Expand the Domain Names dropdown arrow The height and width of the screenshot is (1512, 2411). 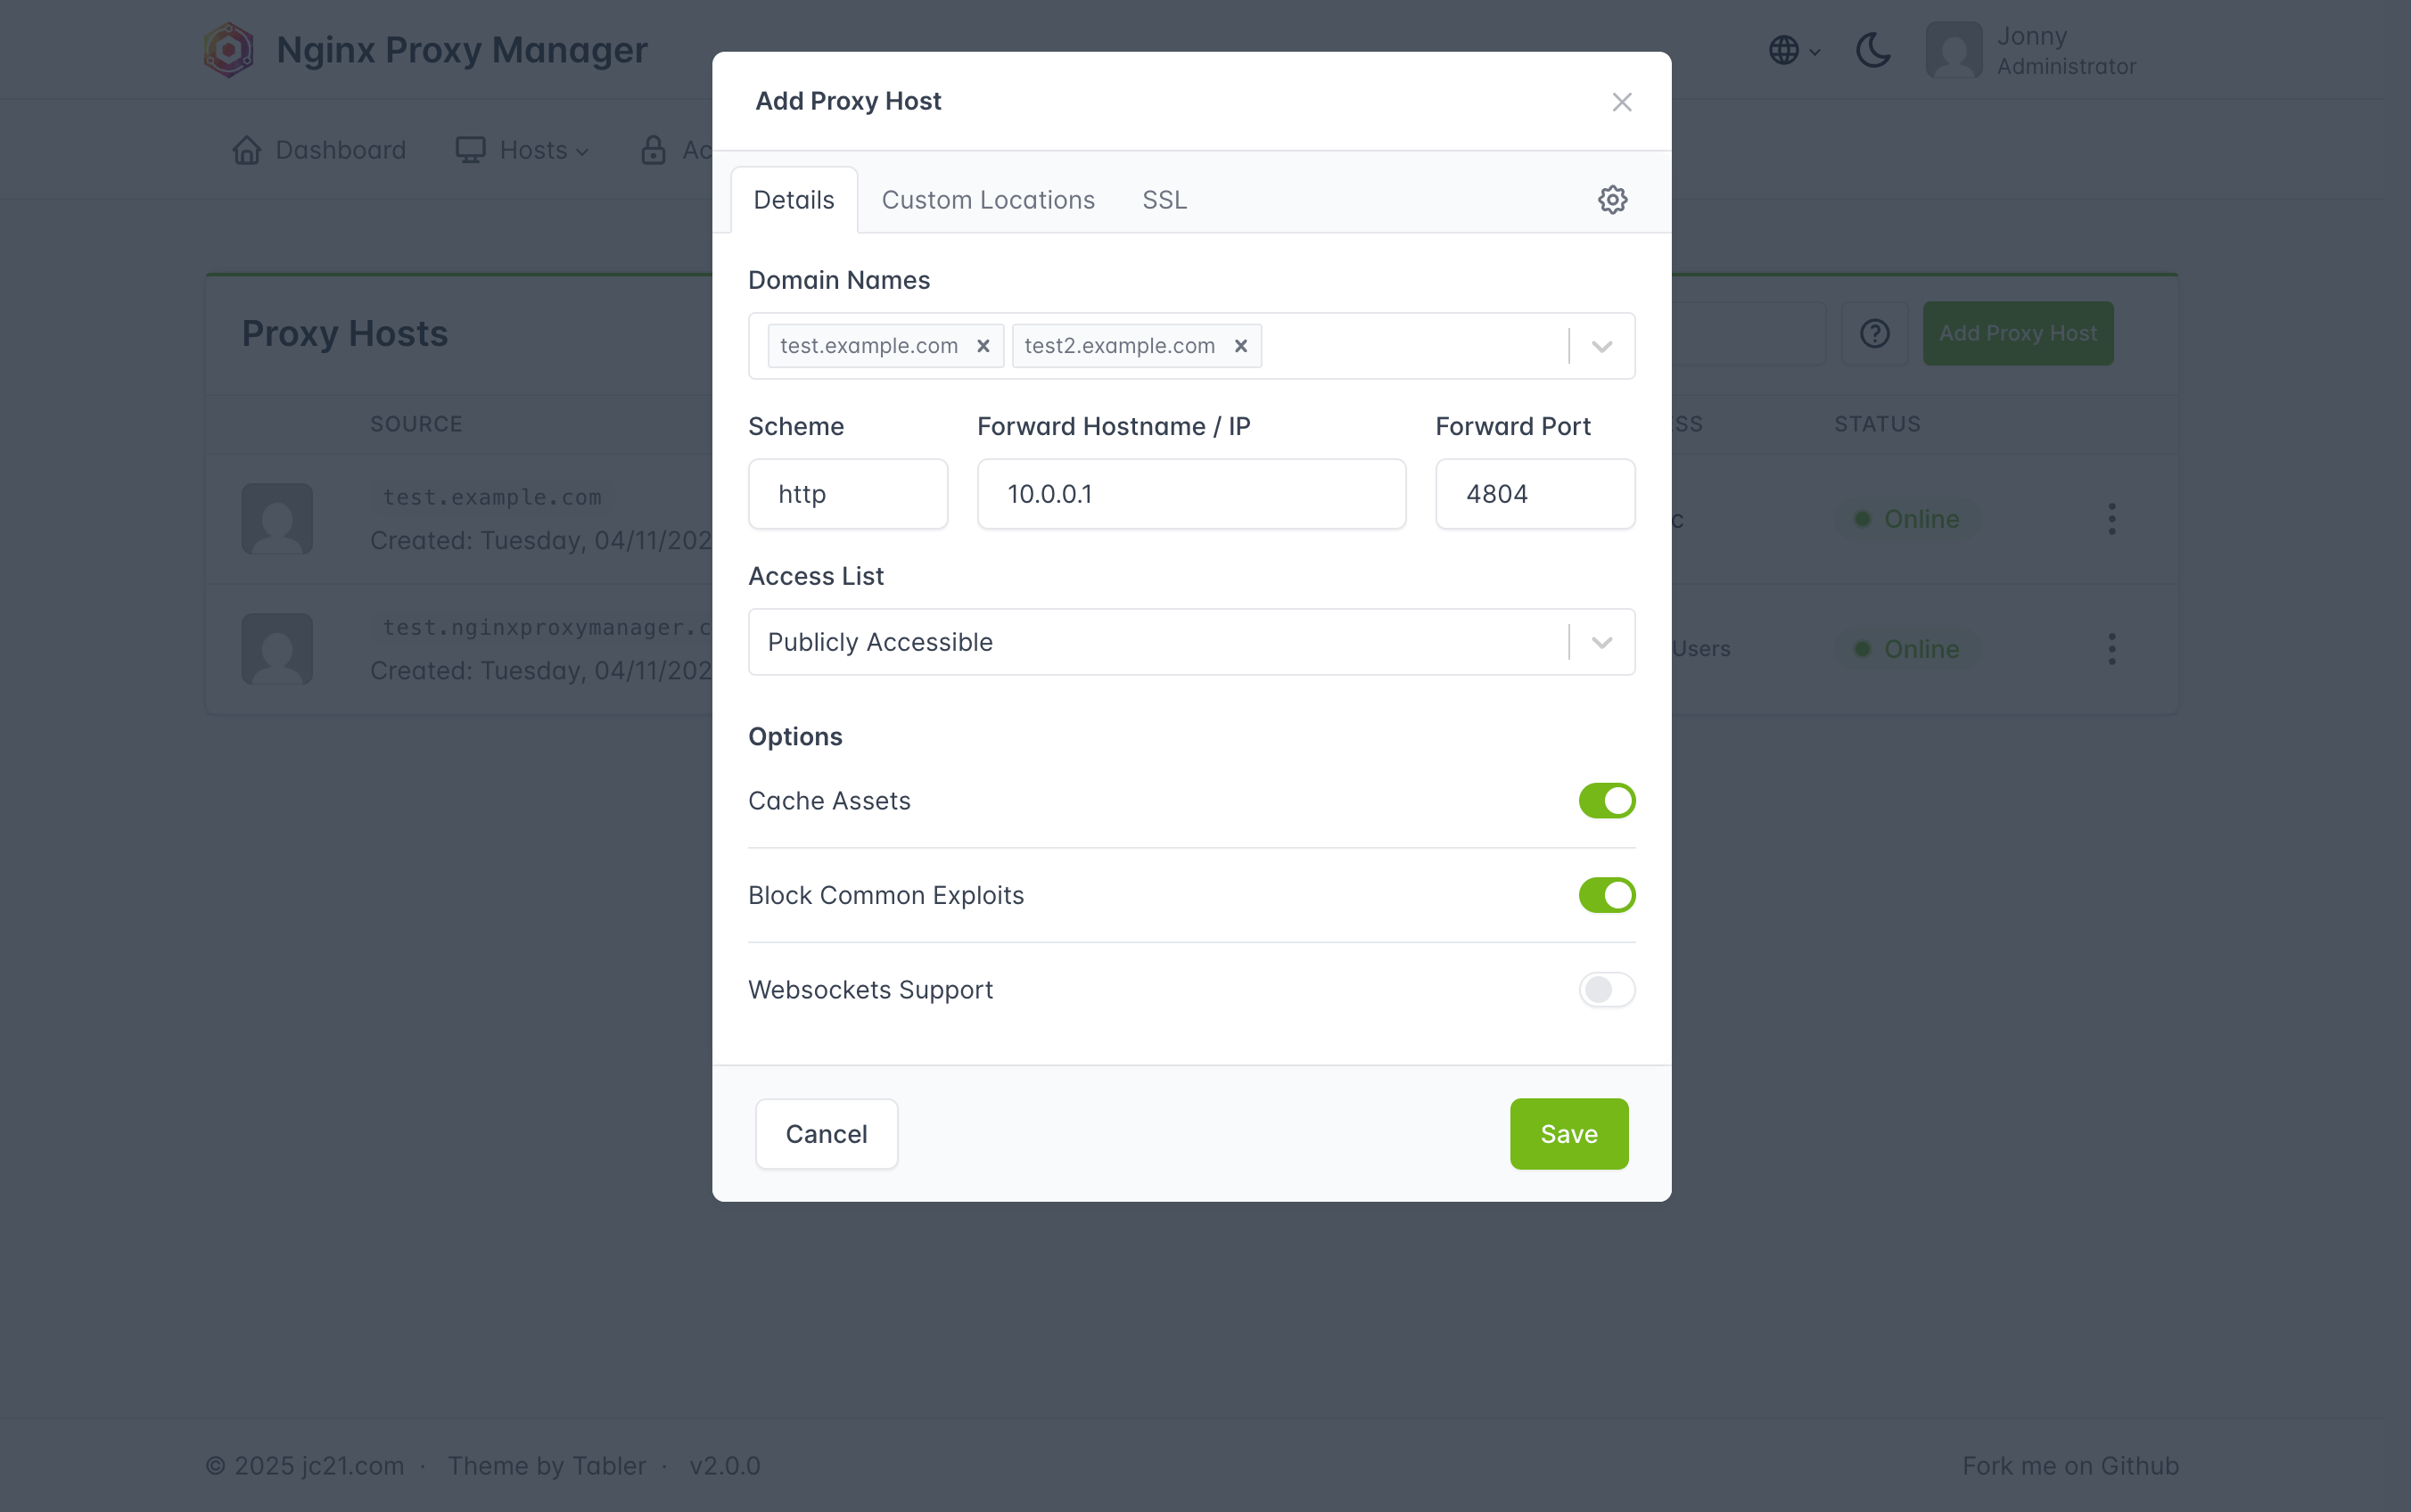(x=1601, y=346)
